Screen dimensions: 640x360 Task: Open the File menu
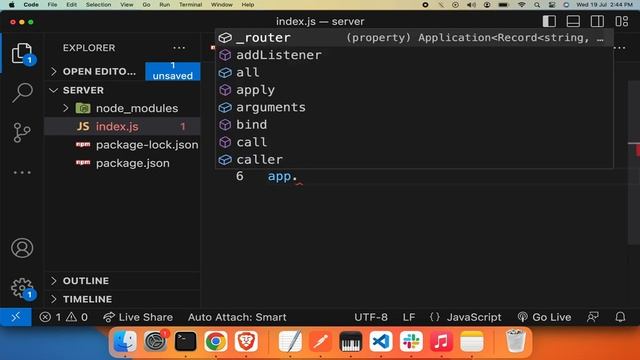[52, 4]
